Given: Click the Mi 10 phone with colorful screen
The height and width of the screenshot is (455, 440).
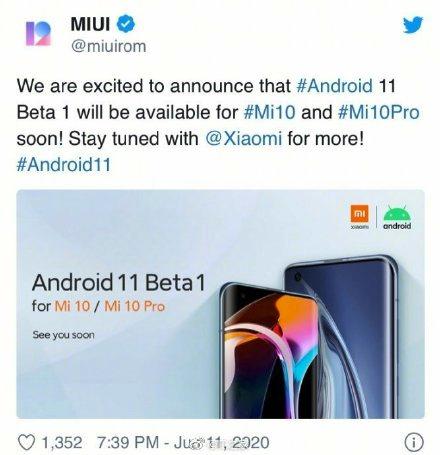Looking at the screenshot, I should (270, 352).
